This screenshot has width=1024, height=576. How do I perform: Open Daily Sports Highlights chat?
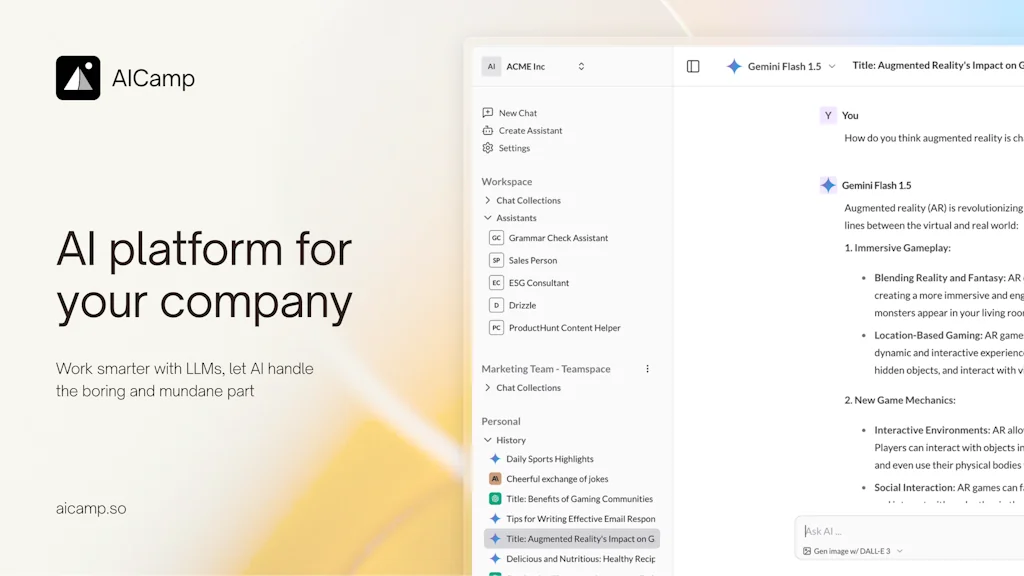(550, 459)
